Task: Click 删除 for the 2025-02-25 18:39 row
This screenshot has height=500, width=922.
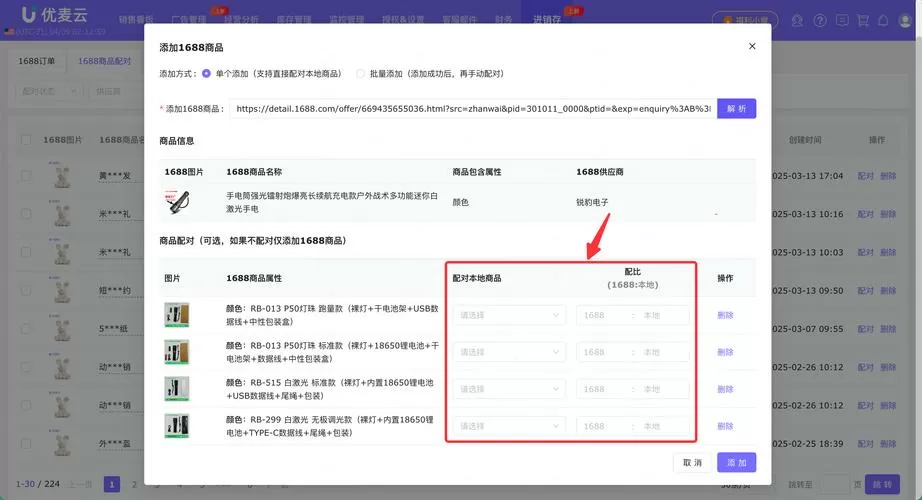Action: click(x=888, y=444)
